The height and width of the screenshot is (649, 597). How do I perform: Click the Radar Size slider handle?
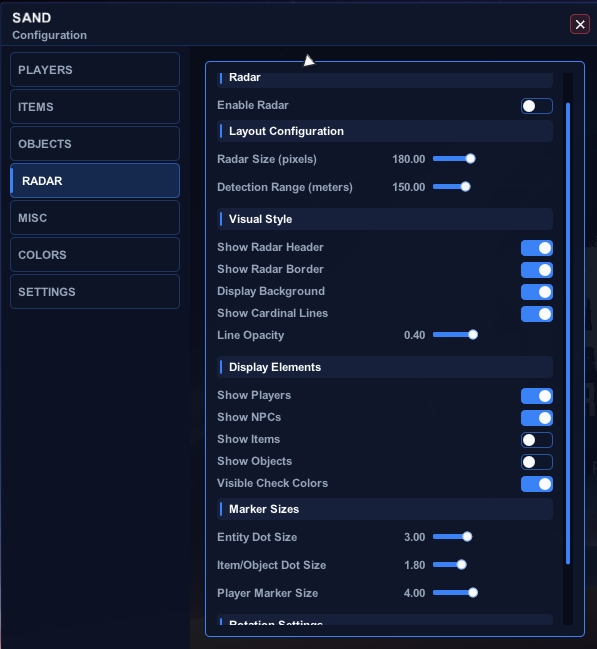click(470, 159)
